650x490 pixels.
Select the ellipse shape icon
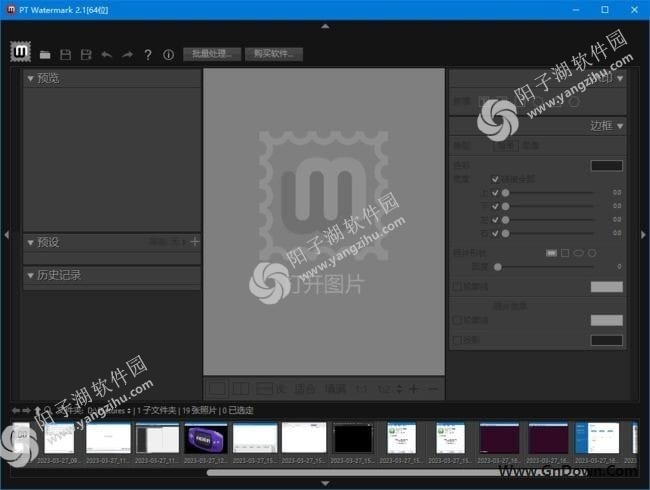(578, 253)
